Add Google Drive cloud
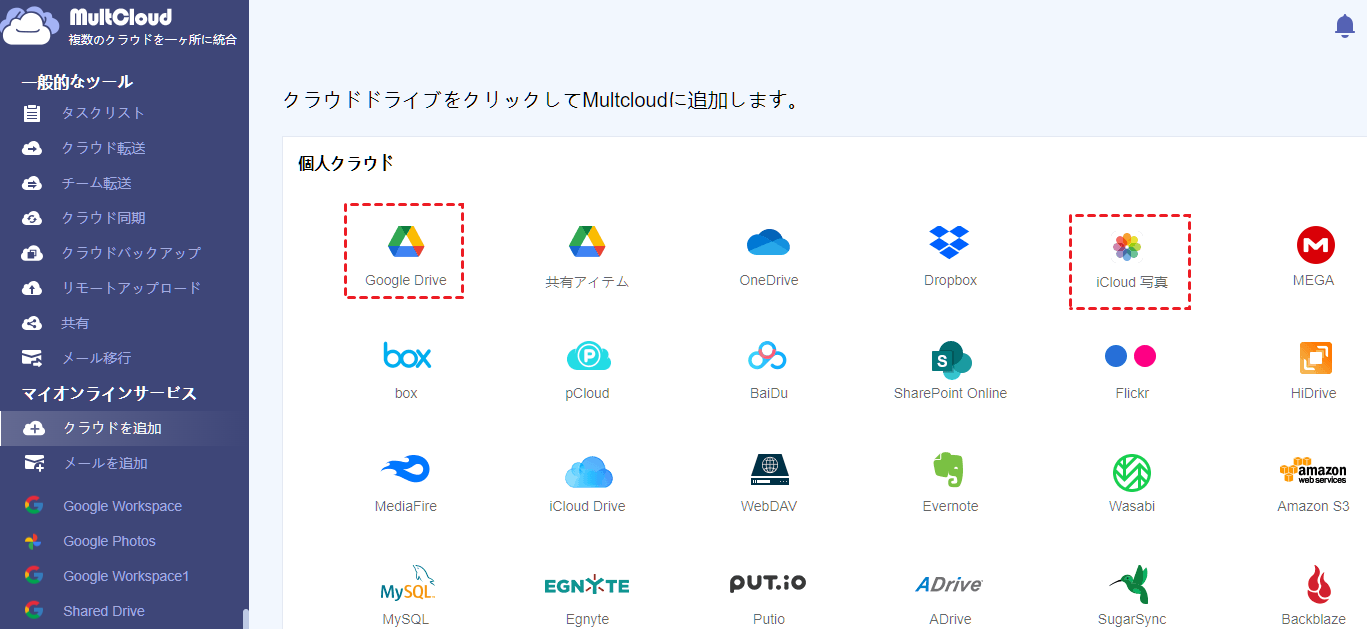Screen dimensions: 1367x629 pos(406,255)
